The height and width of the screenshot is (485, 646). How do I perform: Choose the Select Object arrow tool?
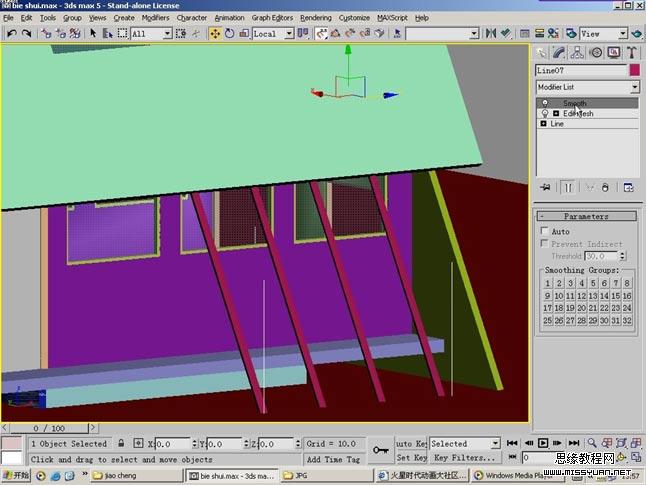coord(93,33)
